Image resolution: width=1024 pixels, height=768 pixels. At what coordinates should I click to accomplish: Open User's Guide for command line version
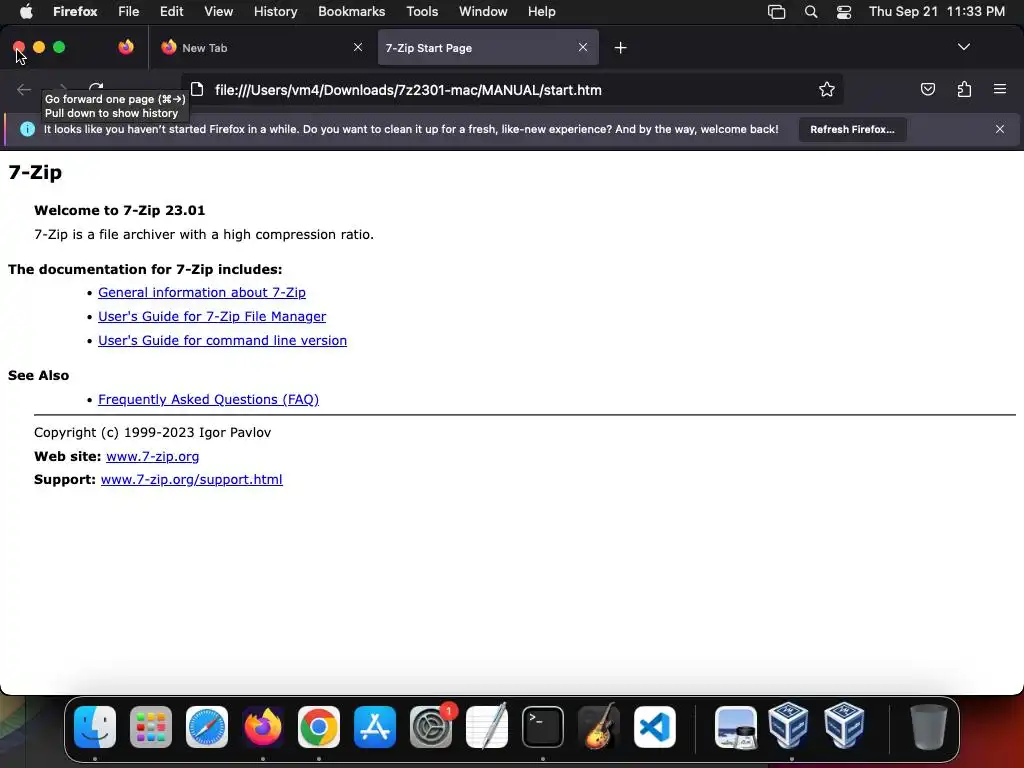pos(222,340)
